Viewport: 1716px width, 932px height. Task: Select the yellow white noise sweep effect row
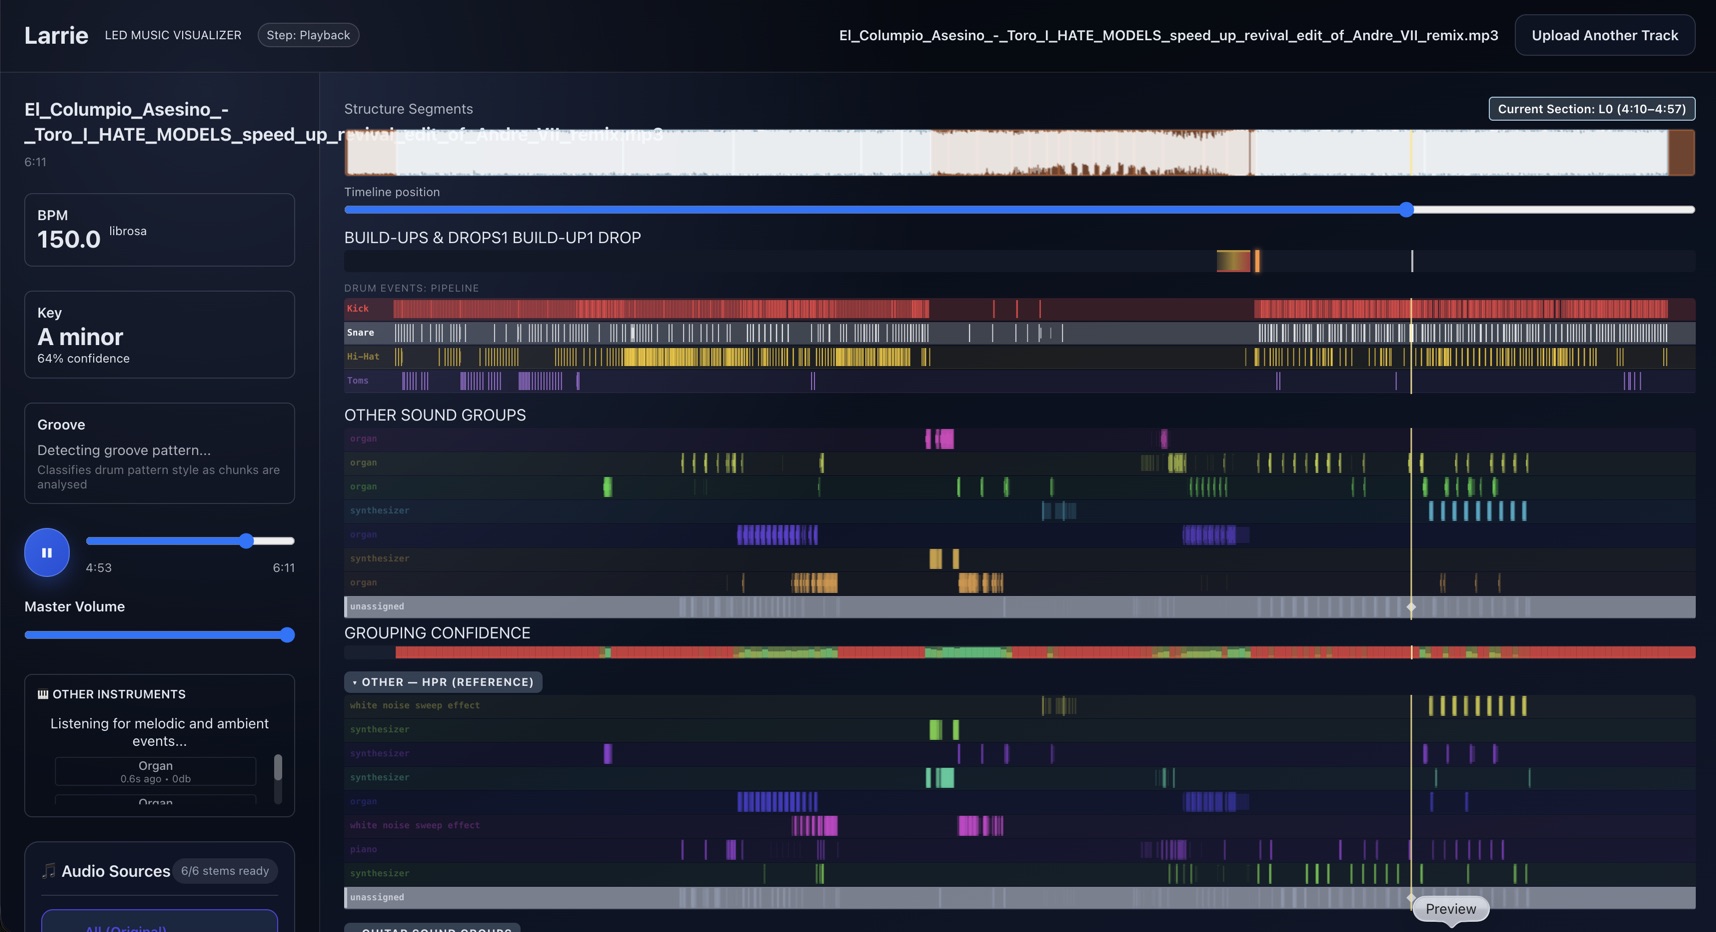(1019, 706)
